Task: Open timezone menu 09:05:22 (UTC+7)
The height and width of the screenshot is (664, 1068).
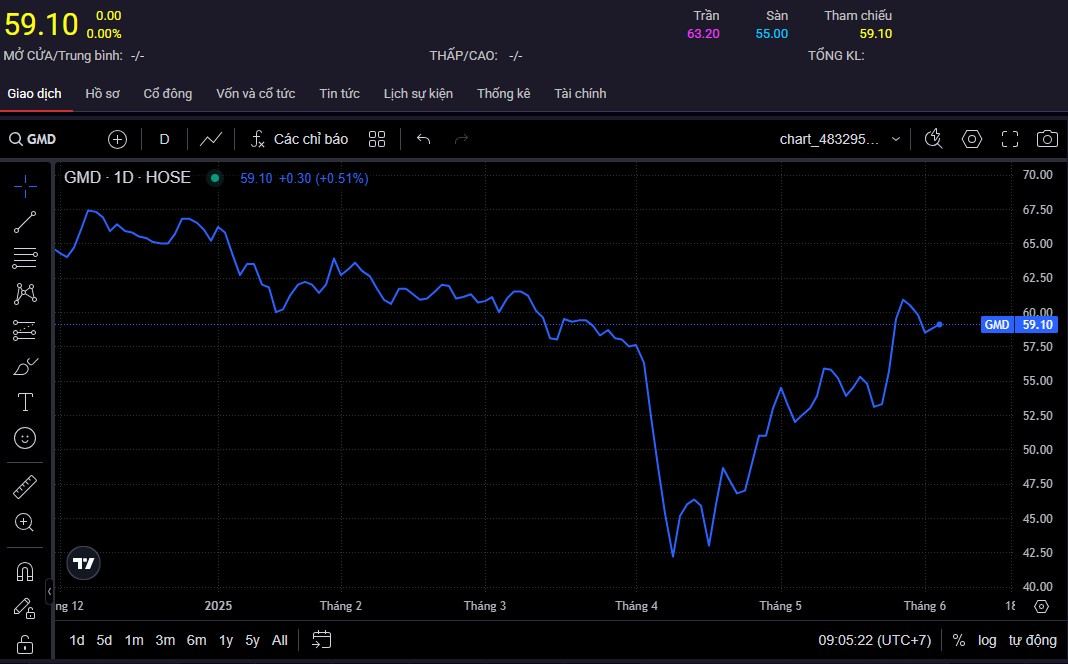Action: tap(875, 640)
